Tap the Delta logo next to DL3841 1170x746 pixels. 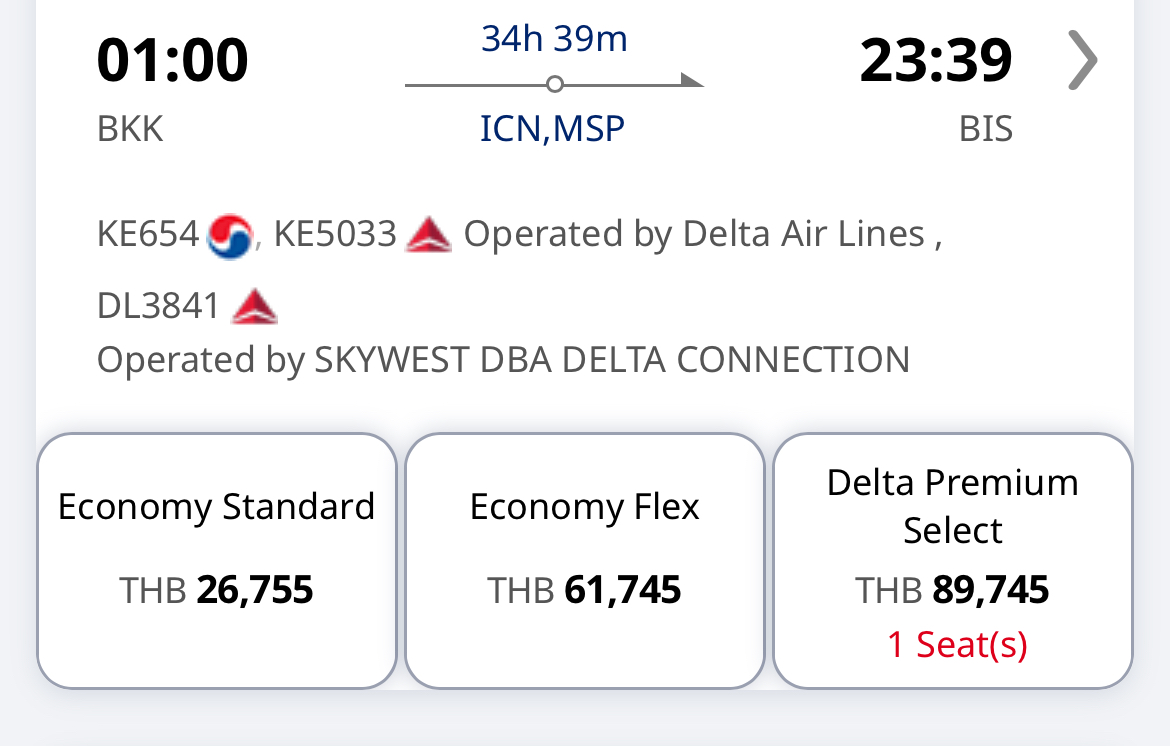[254, 307]
